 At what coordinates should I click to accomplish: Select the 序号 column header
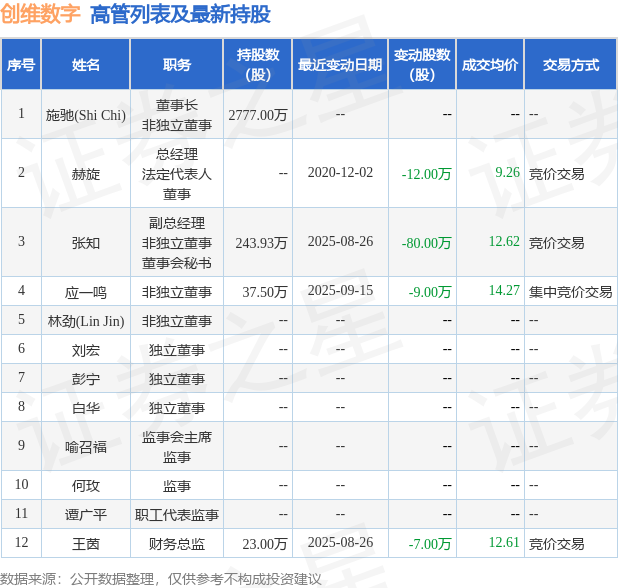coord(21,64)
